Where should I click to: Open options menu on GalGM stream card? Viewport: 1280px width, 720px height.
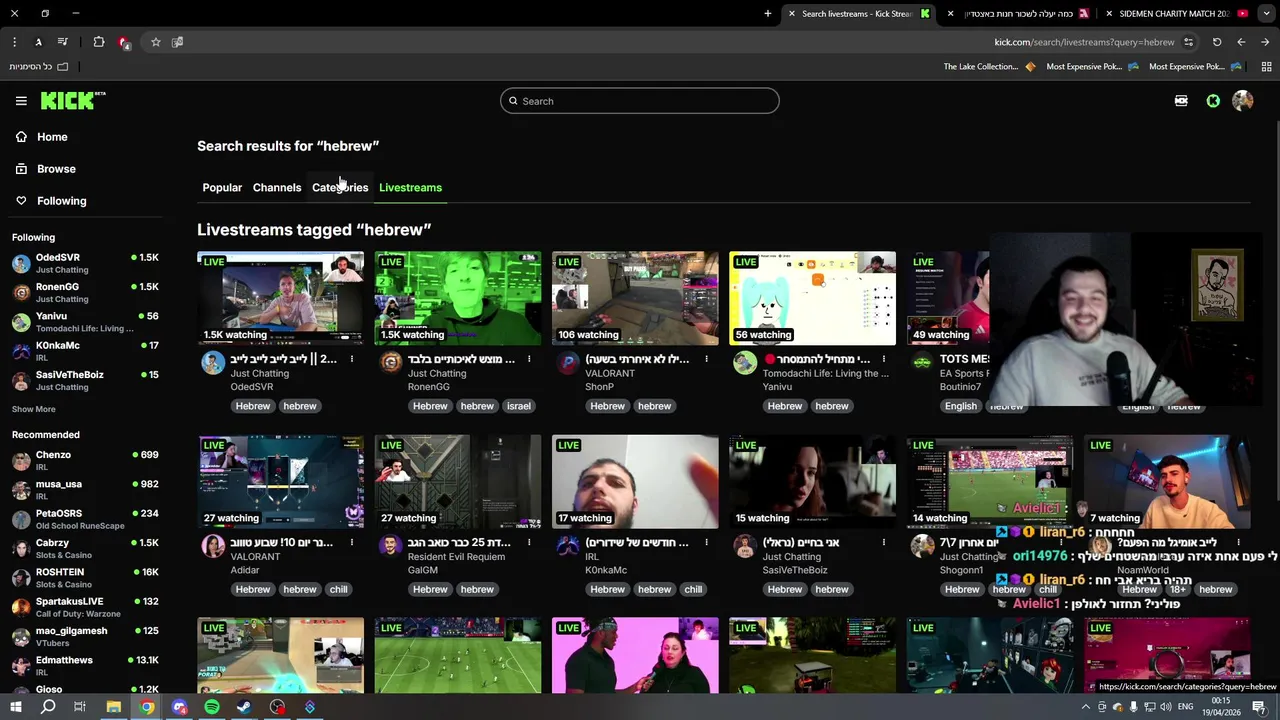[x=529, y=543]
